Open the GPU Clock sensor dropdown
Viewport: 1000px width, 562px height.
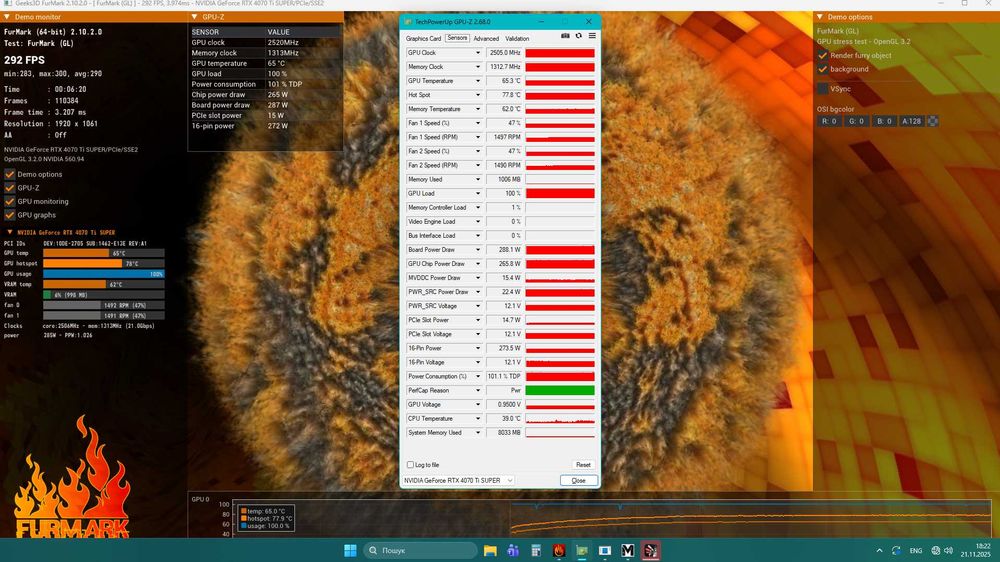pos(478,53)
